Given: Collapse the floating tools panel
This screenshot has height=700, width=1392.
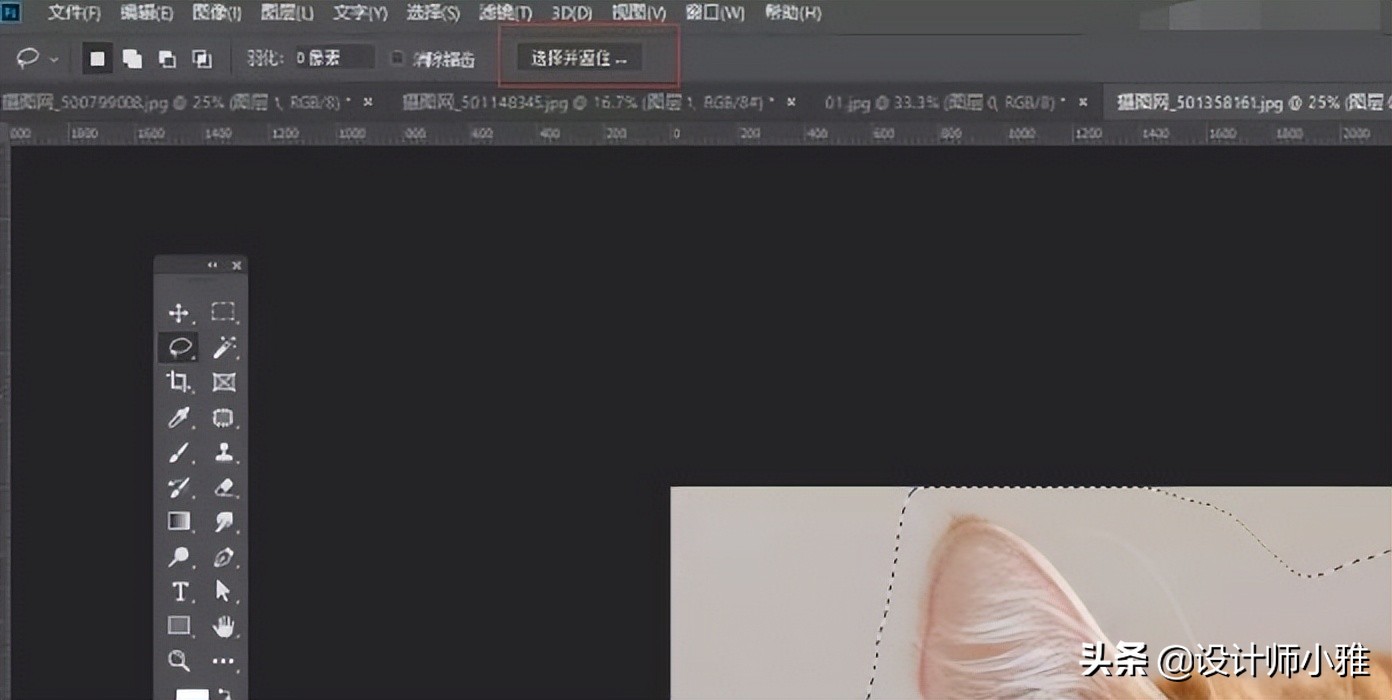Looking at the screenshot, I should coord(210,265).
